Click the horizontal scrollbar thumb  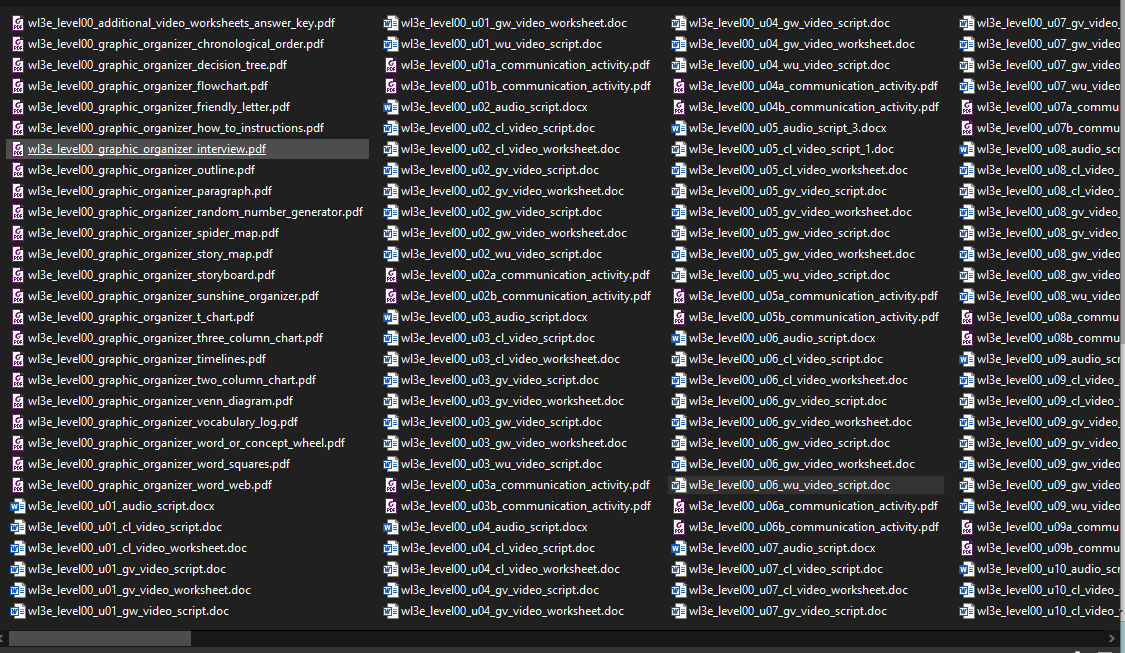[99, 638]
